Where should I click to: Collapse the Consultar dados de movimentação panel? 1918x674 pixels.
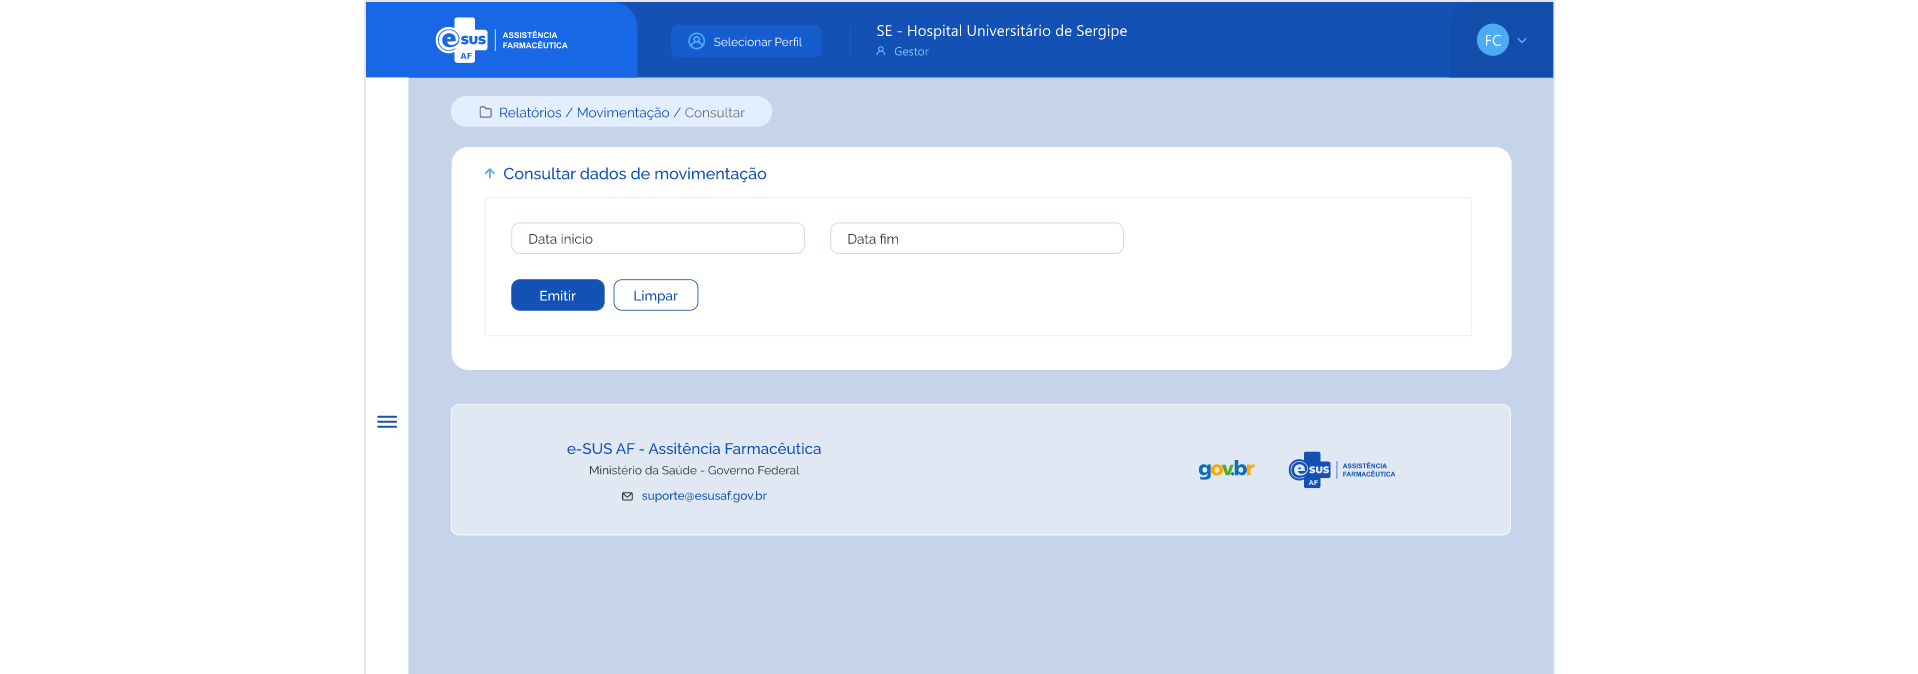pyautogui.click(x=490, y=174)
